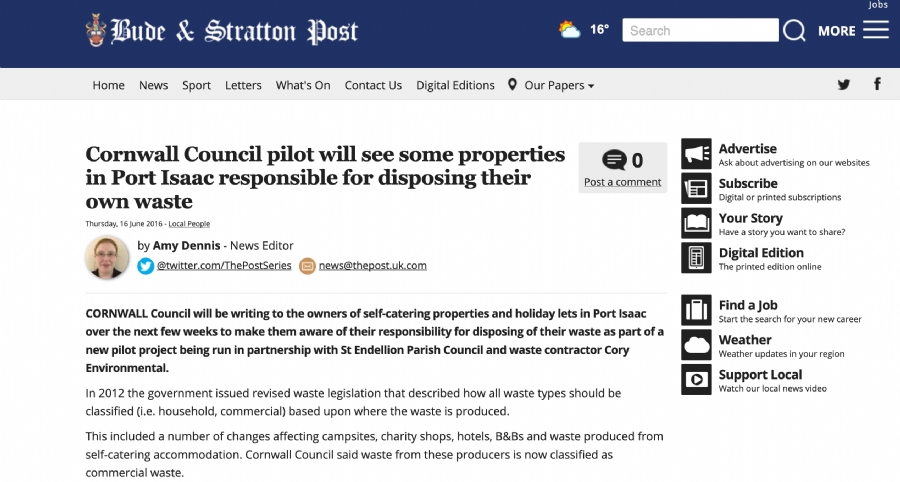
Task: Click the Your Story open book icon
Action: [696, 223]
